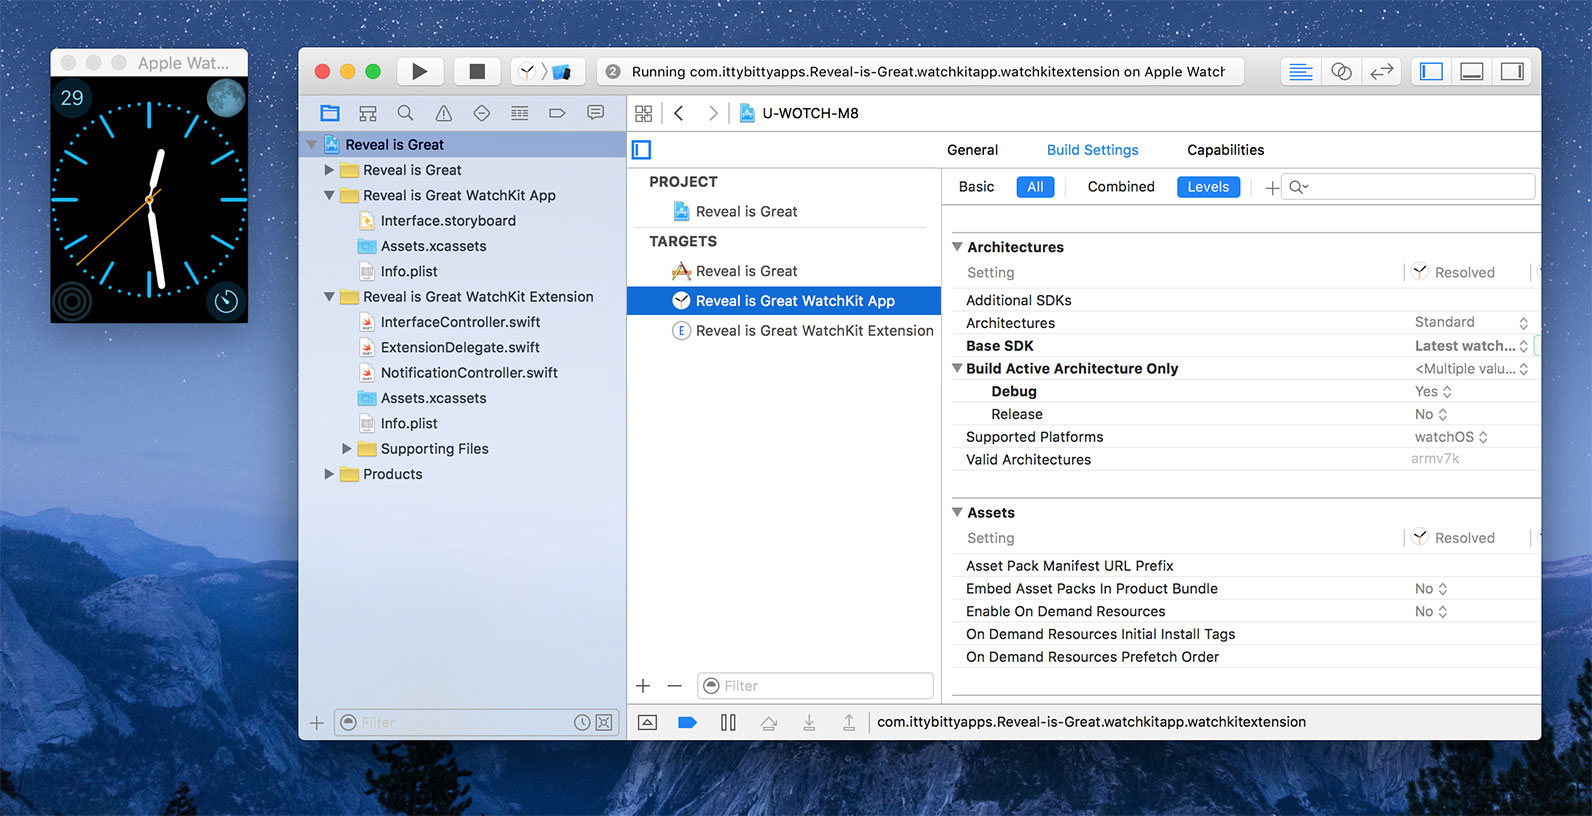Collapse Build Active Architecture Only setting
Image resolution: width=1592 pixels, height=816 pixels.
[957, 369]
